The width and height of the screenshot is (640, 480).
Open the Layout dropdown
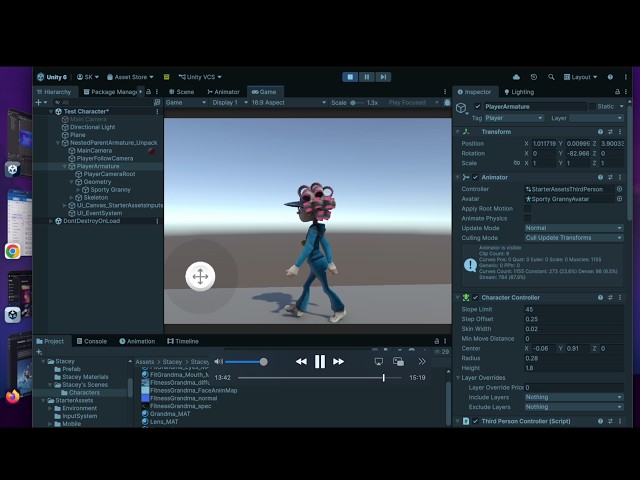click(x=580, y=77)
